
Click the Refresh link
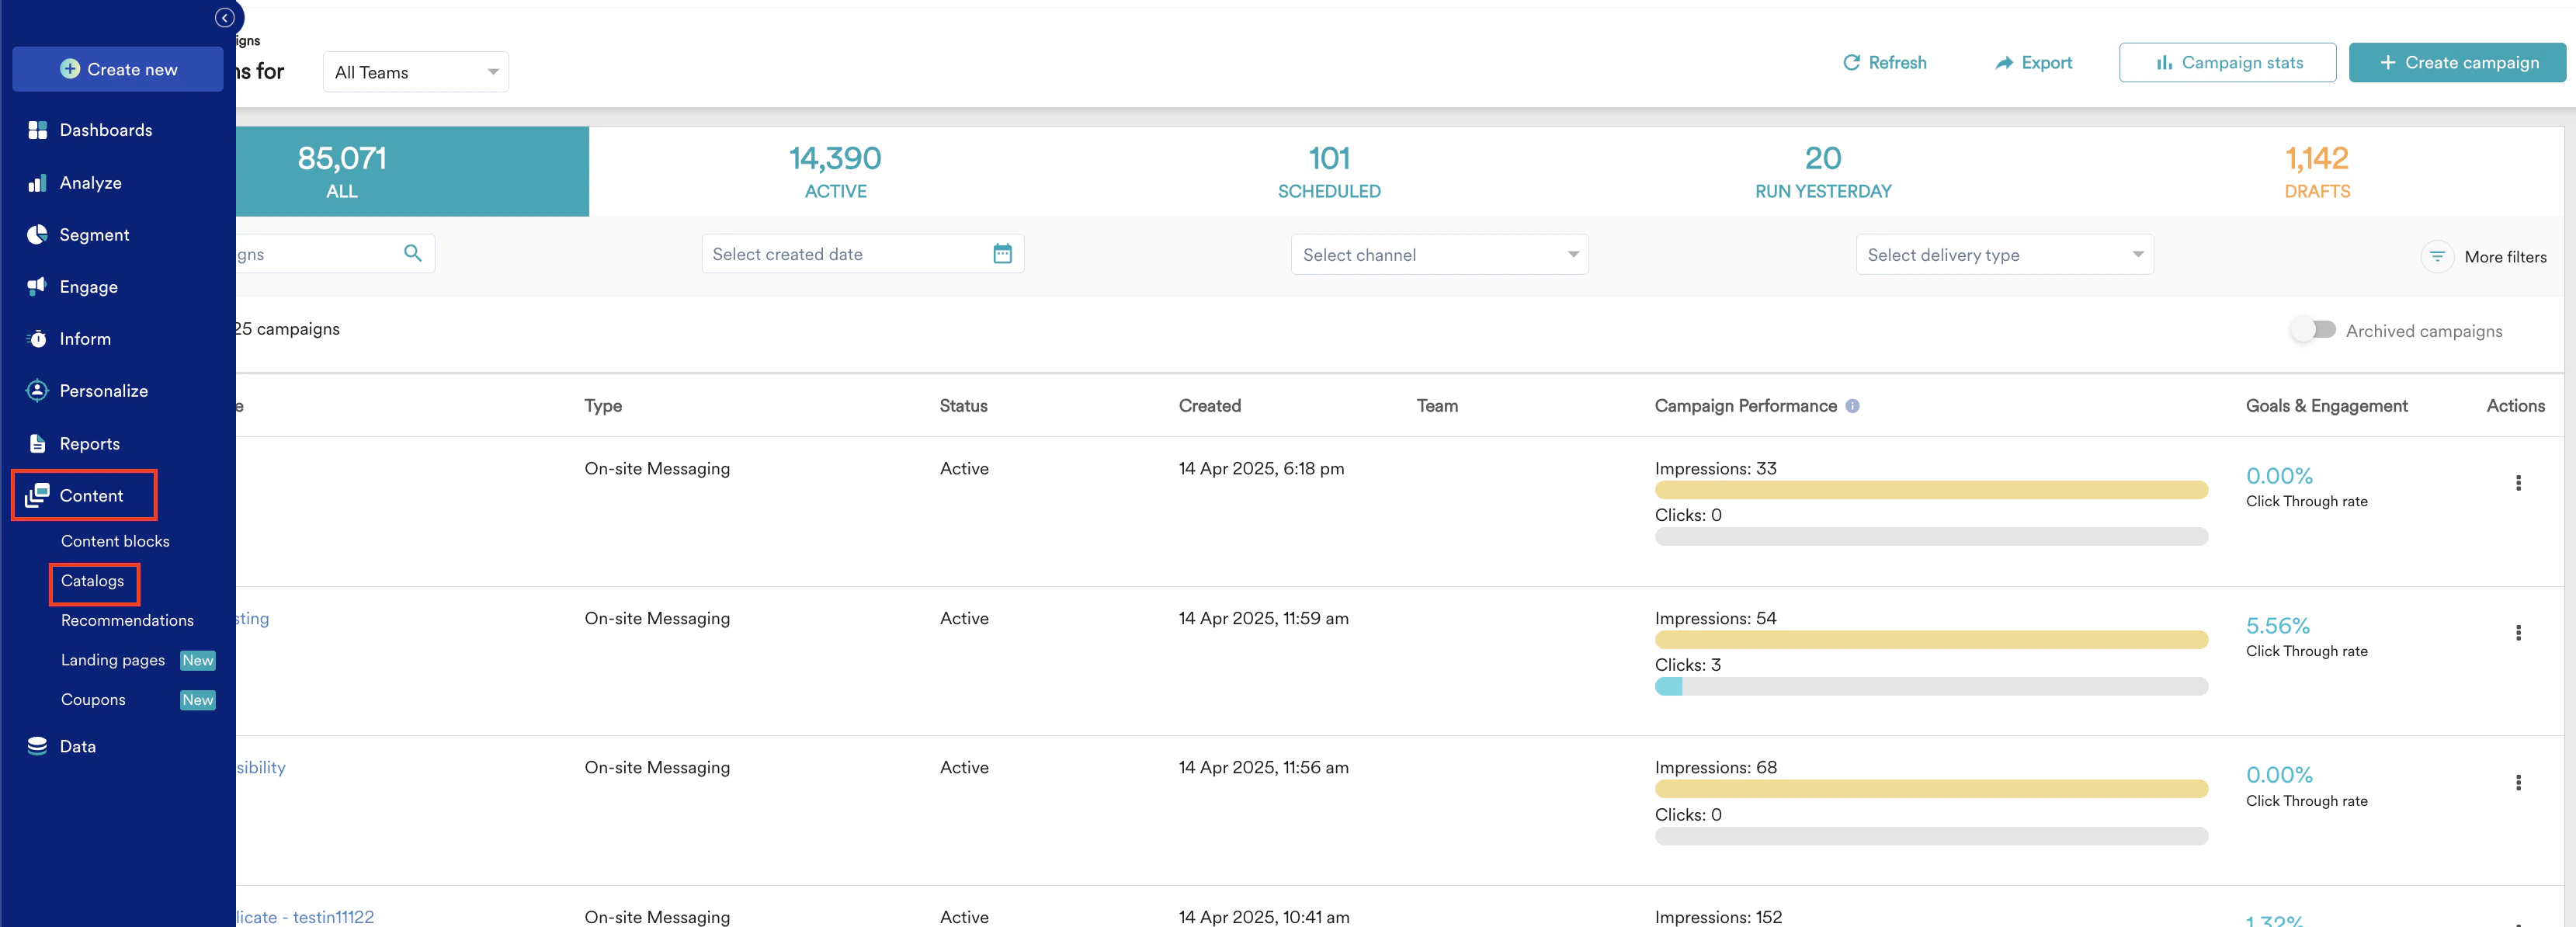pos(1884,62)
